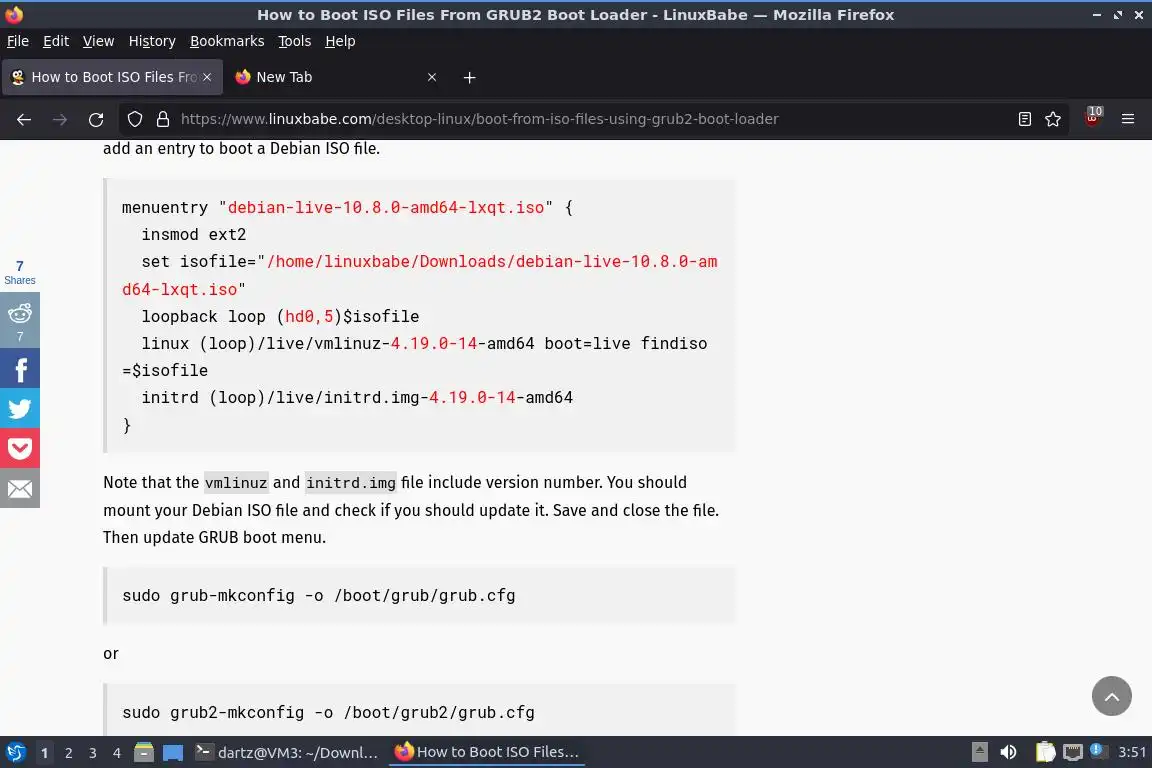The height and width of the screenshot is (768, 1152).
Task: Click the forward navigation arrow
Action: [x=60, y=119]
